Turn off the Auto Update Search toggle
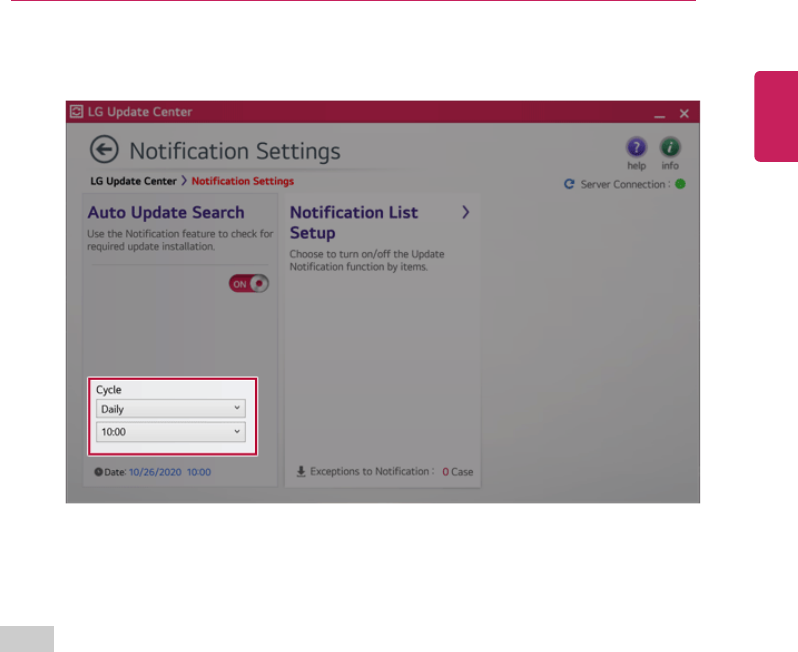798x652 pixels. [248, 284]
